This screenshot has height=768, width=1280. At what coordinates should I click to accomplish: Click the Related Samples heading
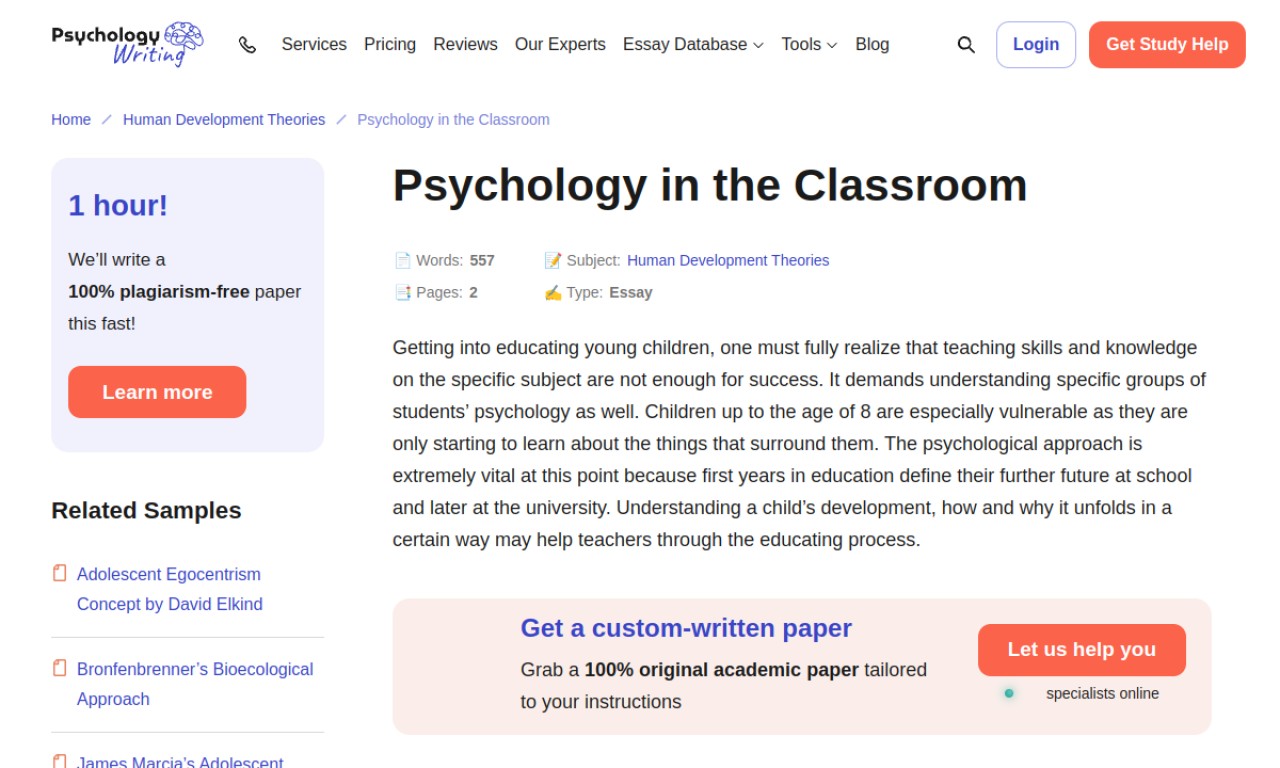point(146,510)
